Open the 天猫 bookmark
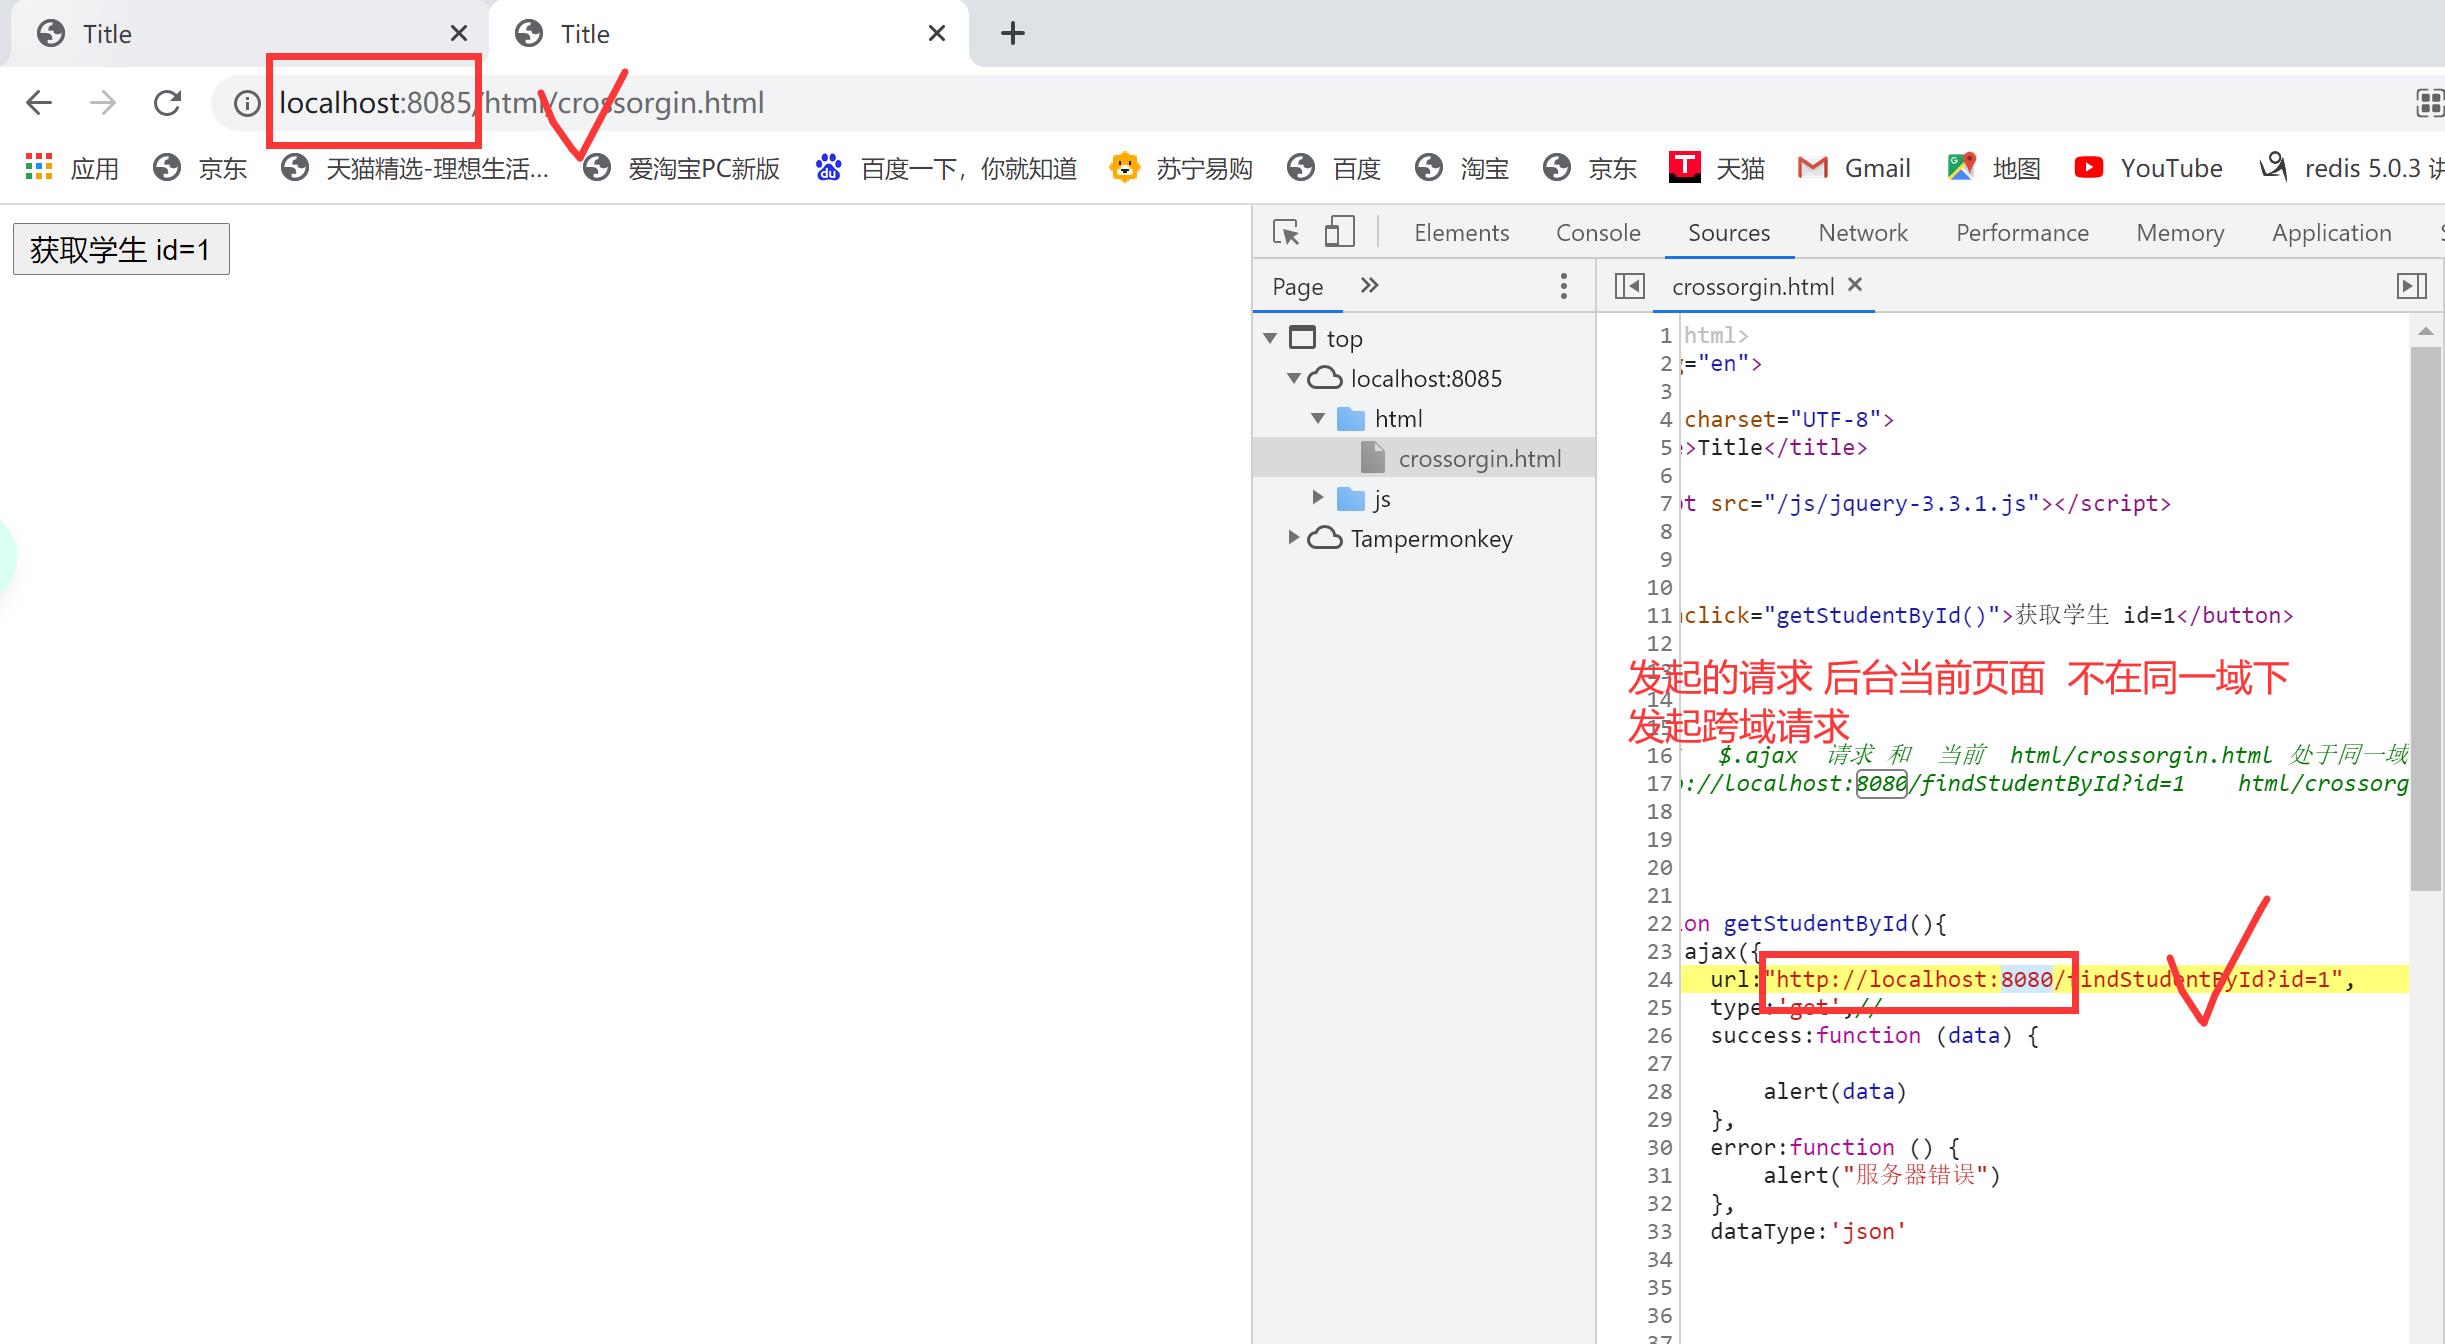The width and height of the screenshot is (2445, 1344). coord(1717,168)
